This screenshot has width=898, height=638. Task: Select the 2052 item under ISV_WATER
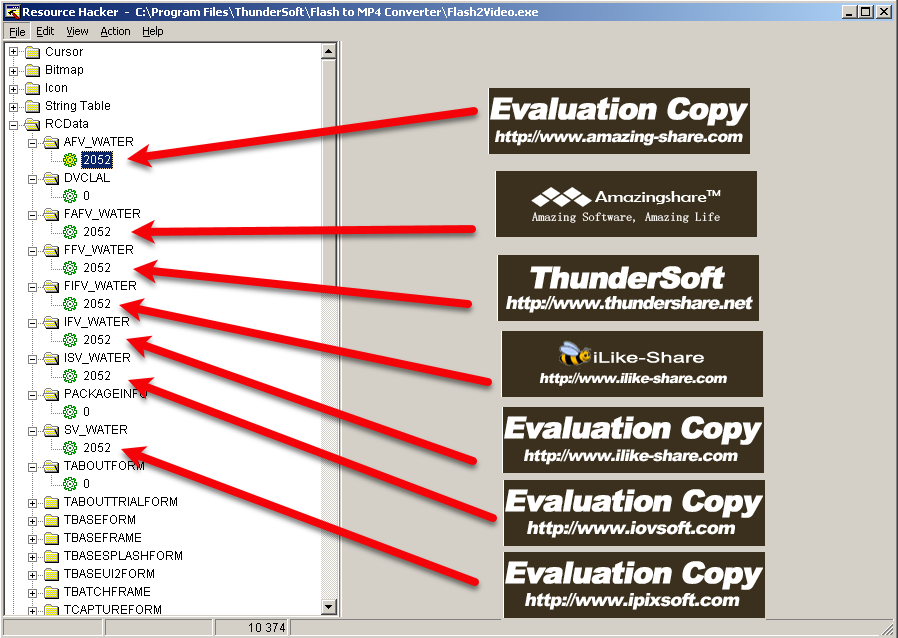coord(97,376)
